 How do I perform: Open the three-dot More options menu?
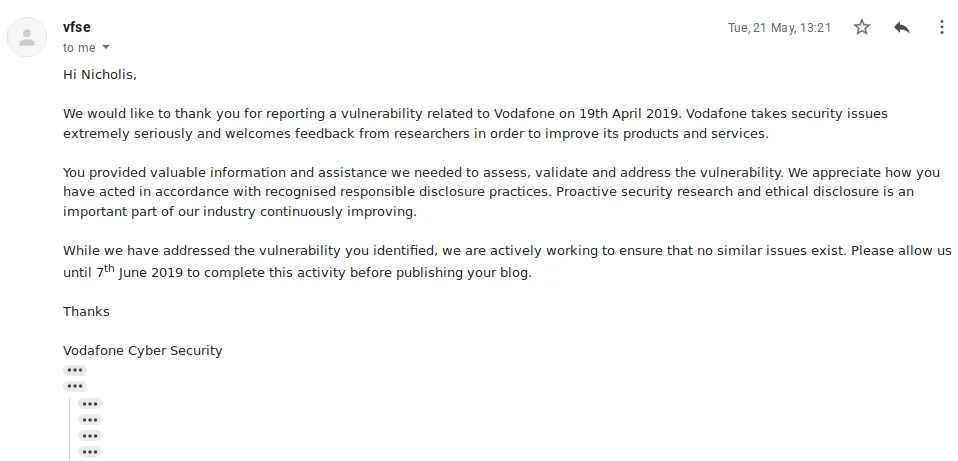click(x=941, y=28)
